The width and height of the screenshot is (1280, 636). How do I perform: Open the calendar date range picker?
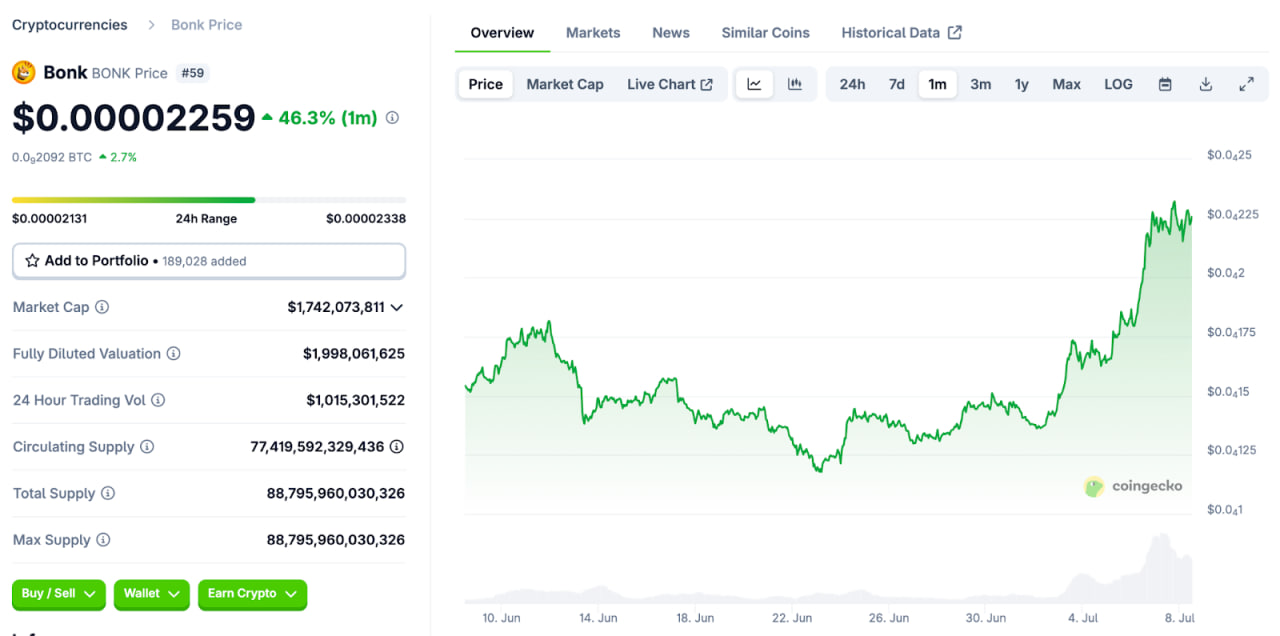point(1165,85)
